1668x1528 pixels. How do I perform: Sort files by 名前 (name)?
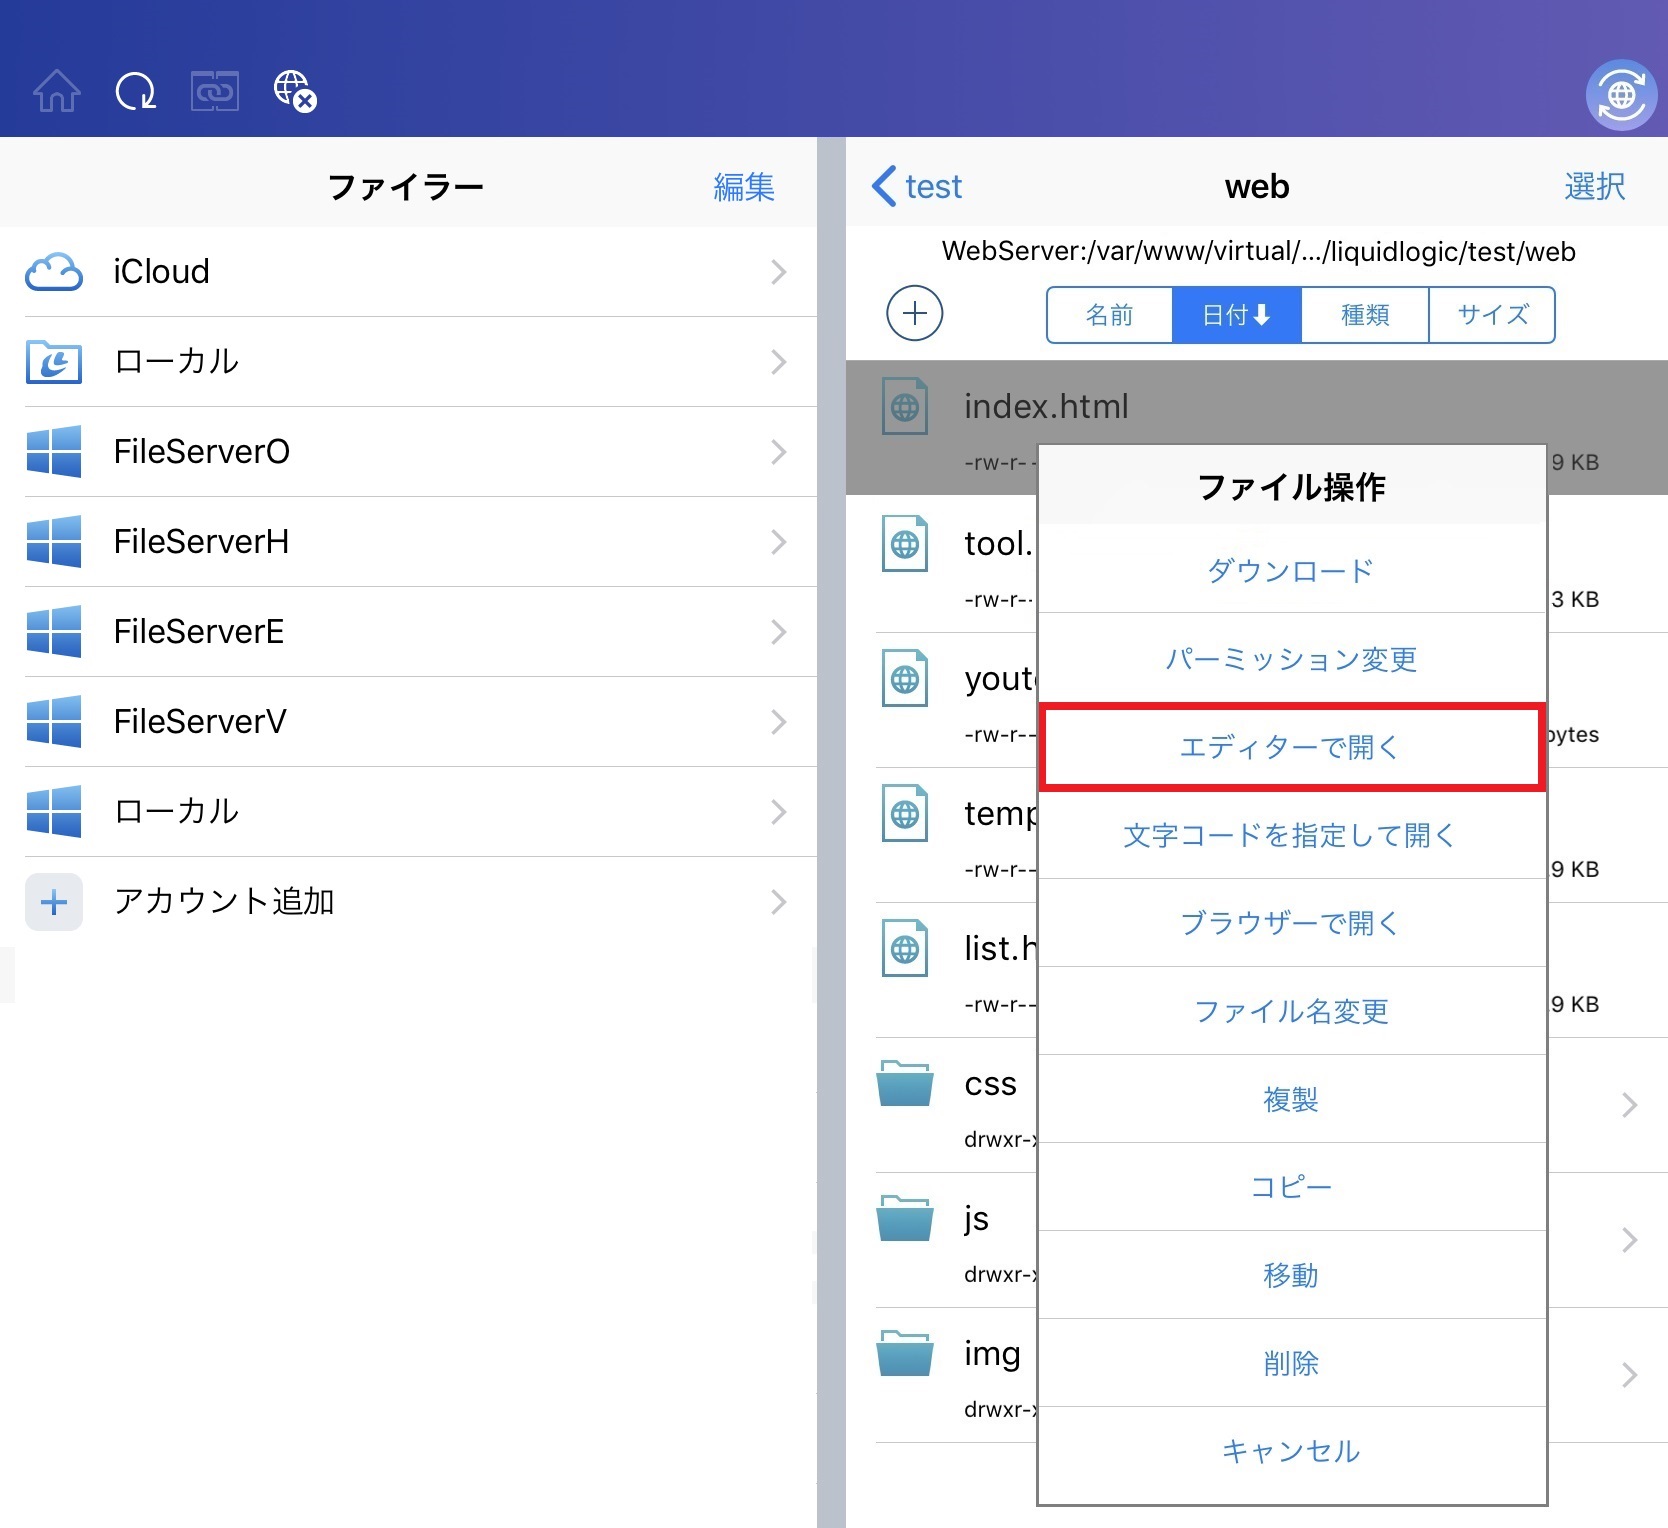coord(1109,315)
